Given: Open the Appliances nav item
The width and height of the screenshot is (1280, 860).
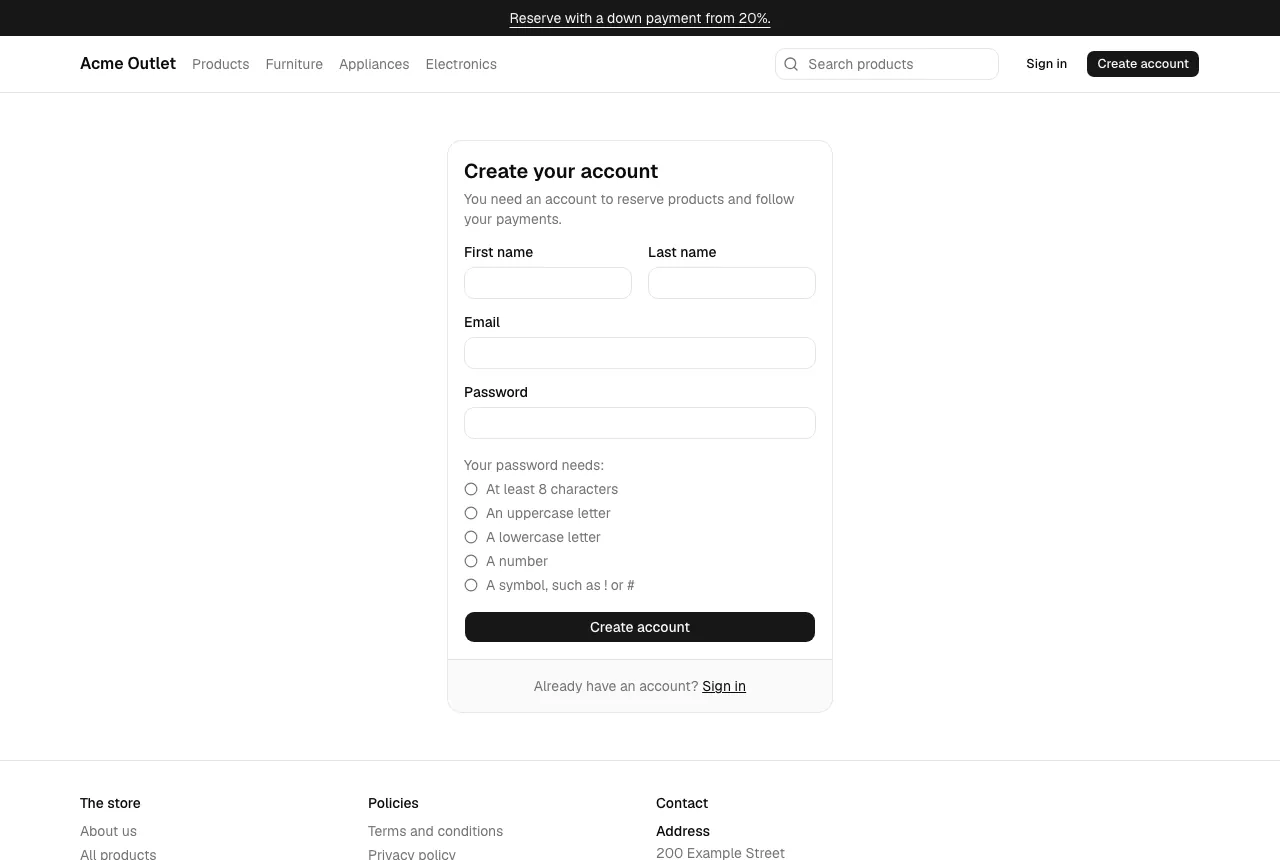Looking at the screenshot, I should tap(374, 64).
